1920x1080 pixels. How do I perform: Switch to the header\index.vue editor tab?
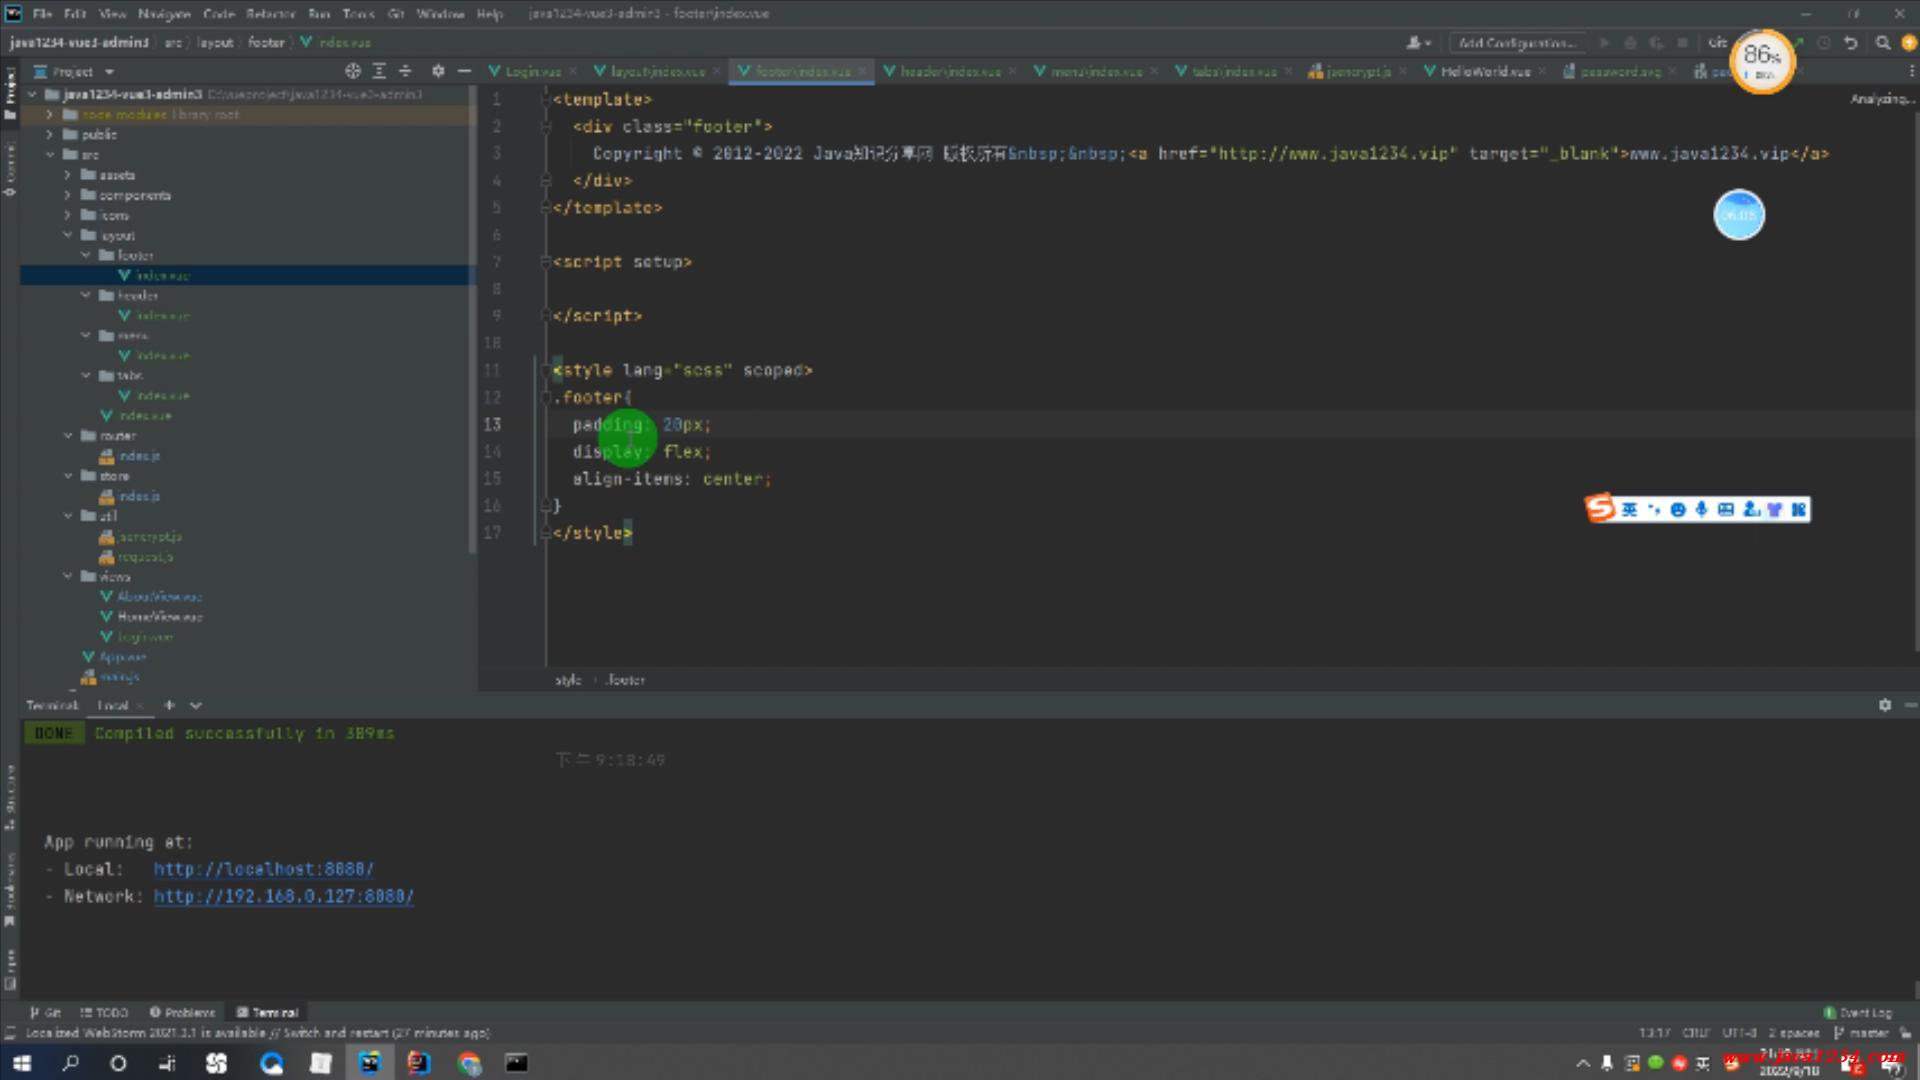coord(949,71)
